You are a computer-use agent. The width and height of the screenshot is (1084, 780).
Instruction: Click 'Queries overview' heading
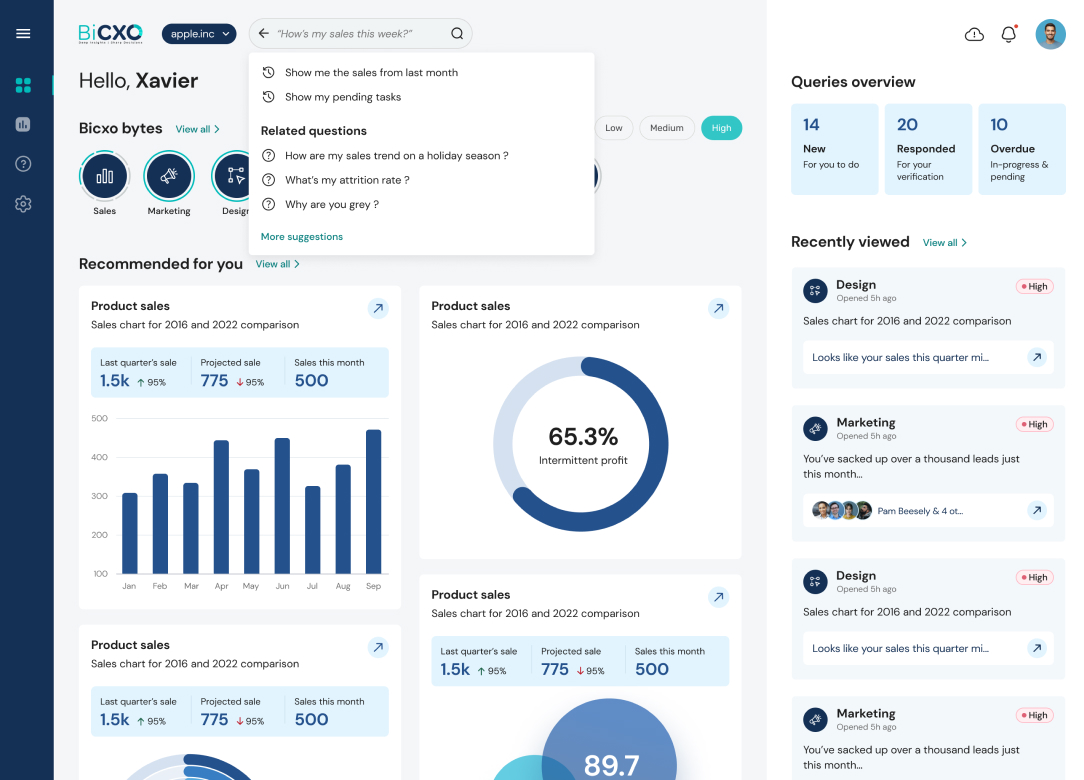pyautogui.click(x=853, y=82)
